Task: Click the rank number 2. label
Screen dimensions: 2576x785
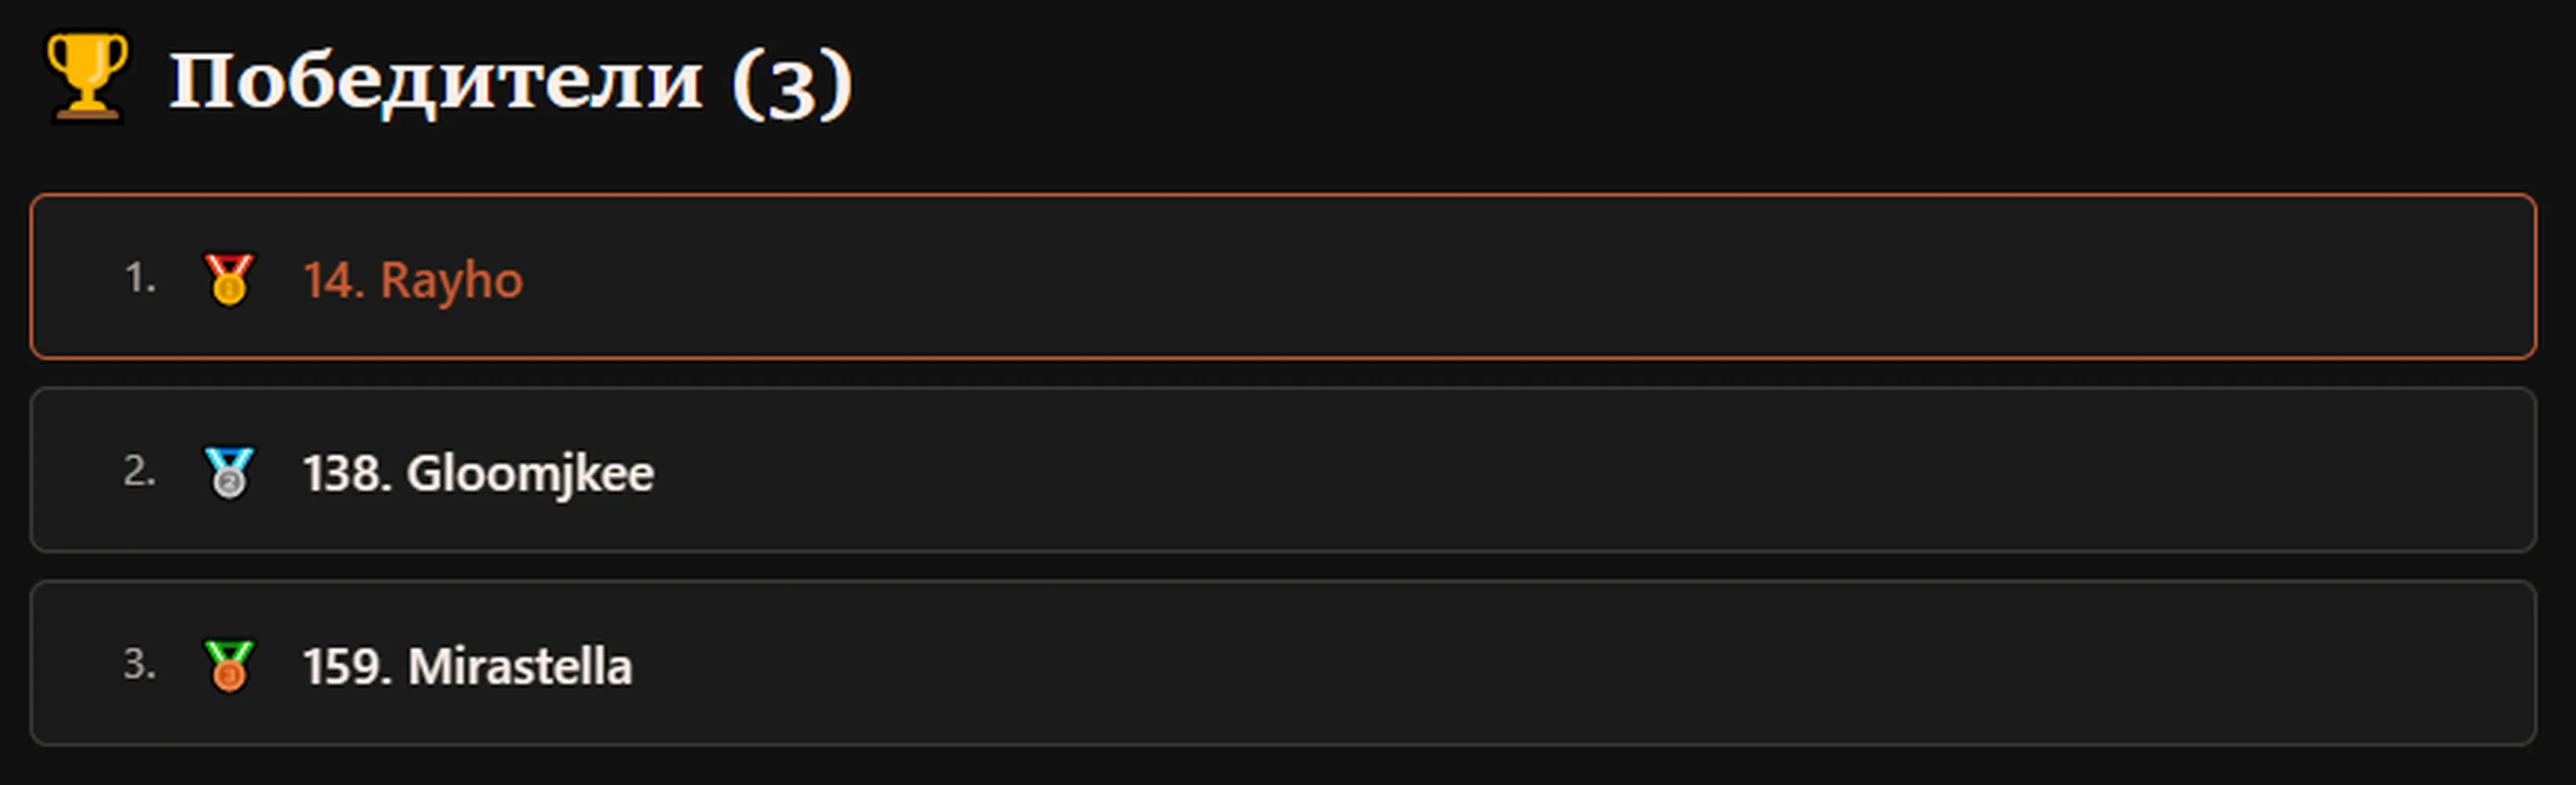Action: (140, 471)
